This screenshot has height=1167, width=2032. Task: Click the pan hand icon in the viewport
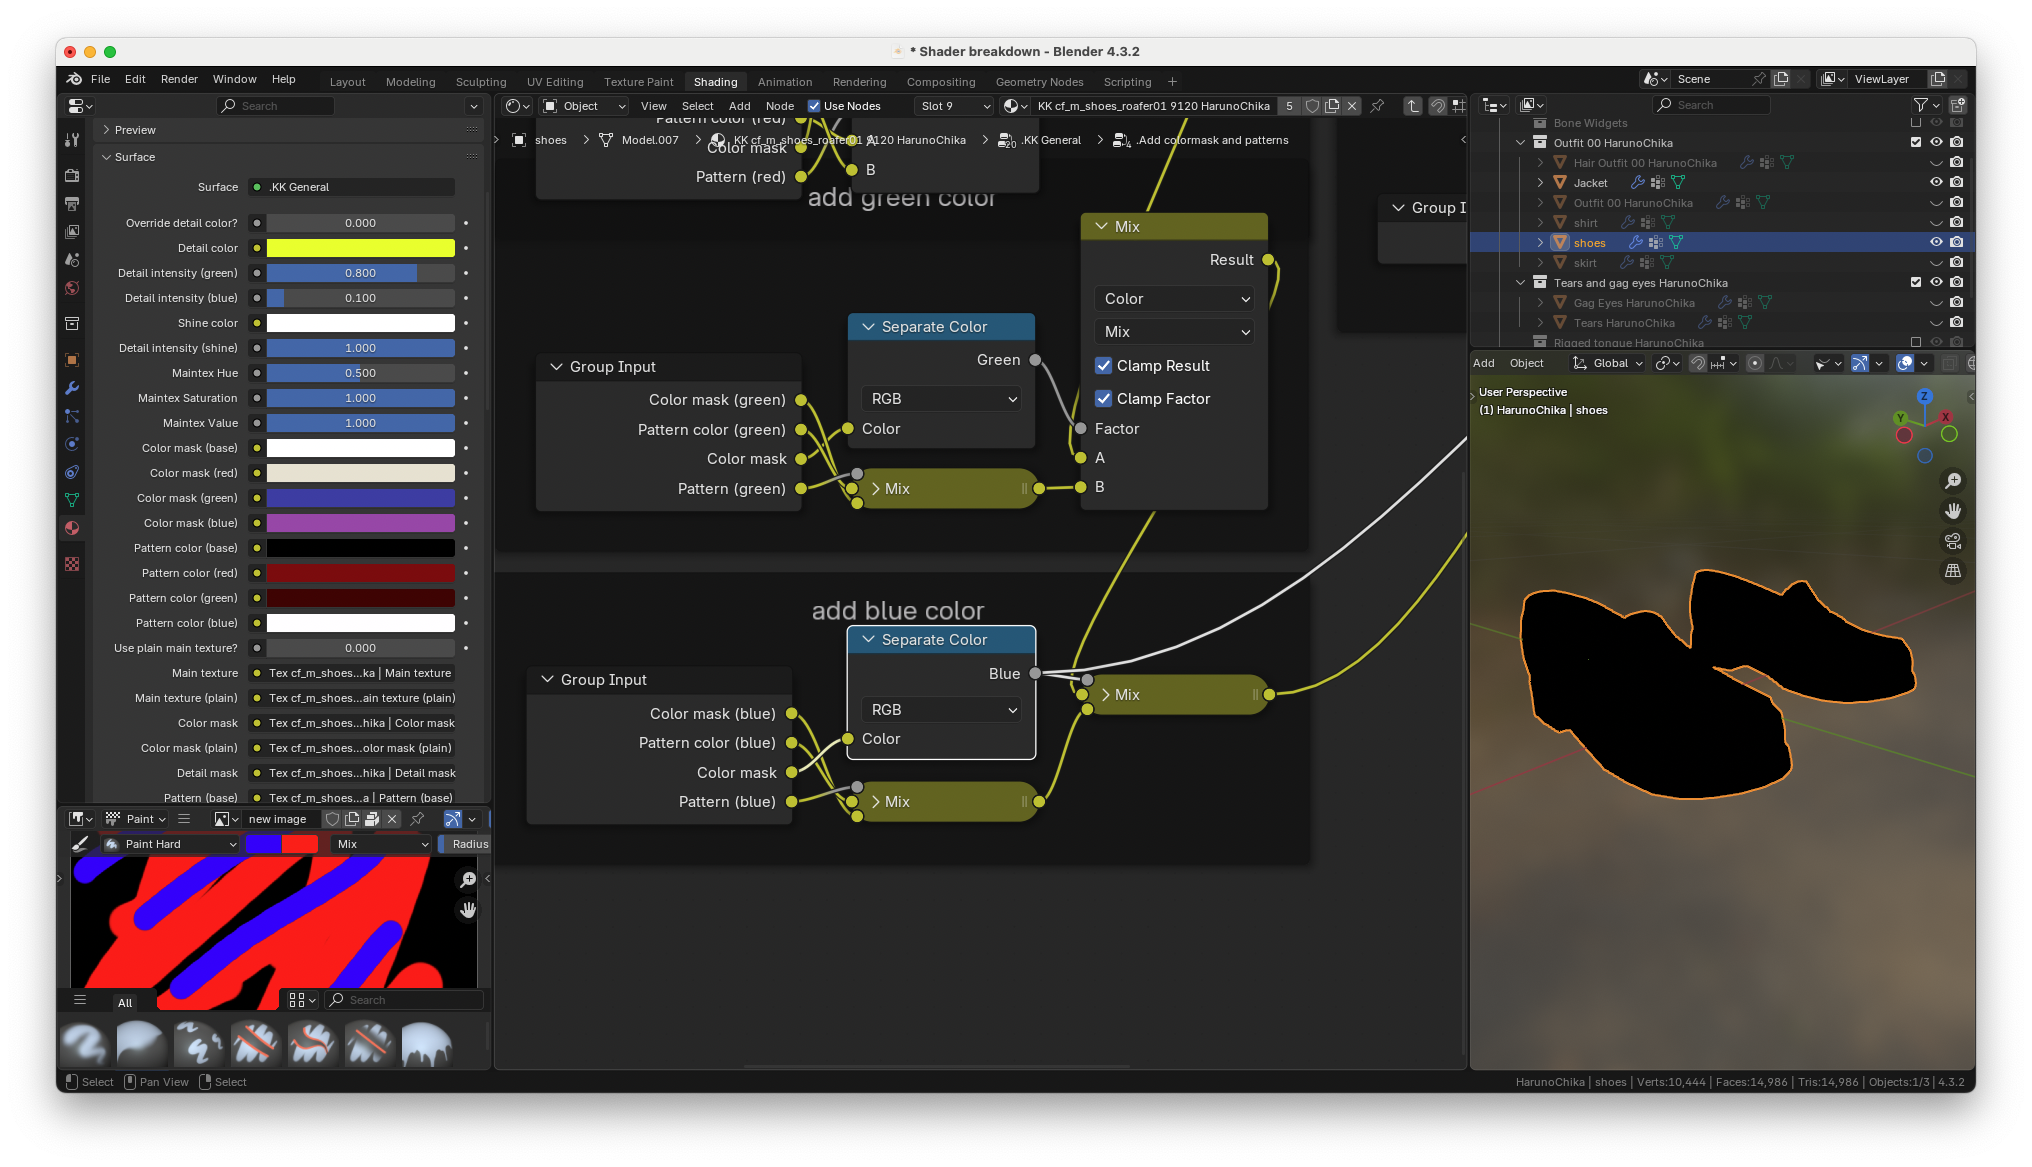[x=1952, y=511]
